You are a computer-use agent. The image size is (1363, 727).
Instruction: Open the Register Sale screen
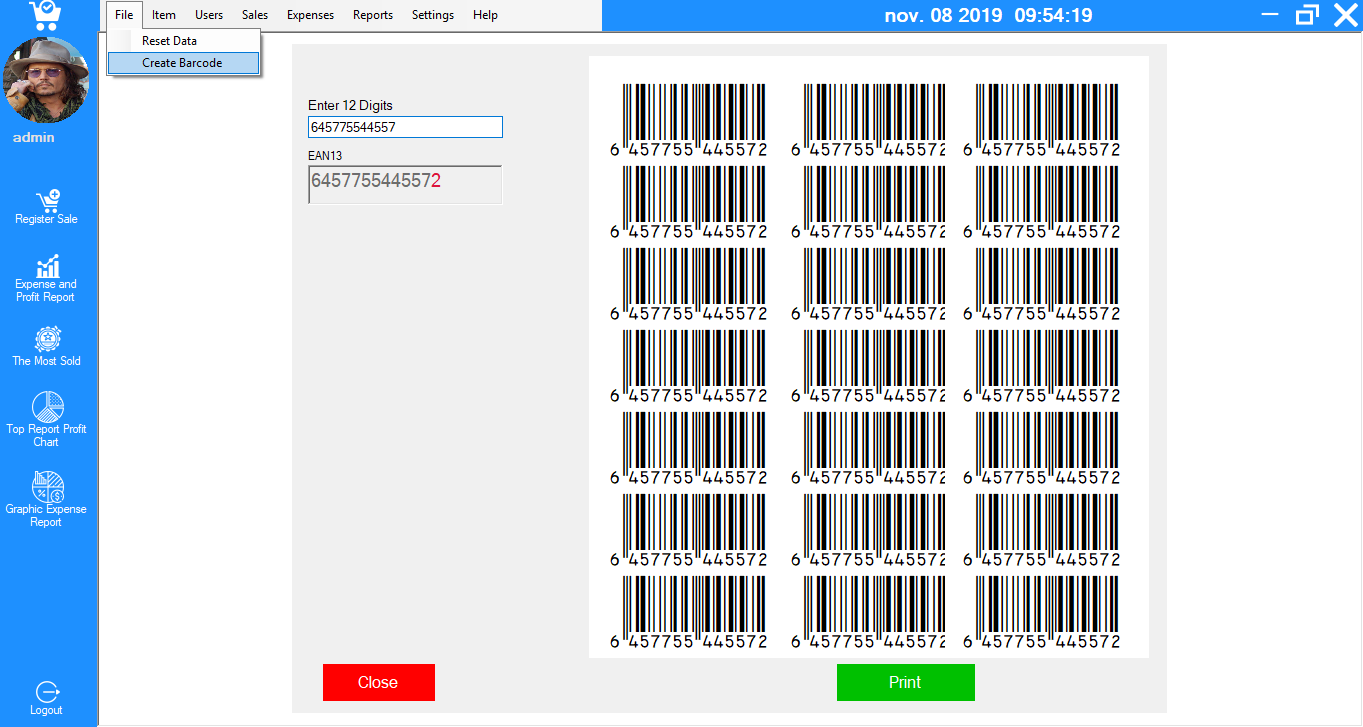point(46,207)
